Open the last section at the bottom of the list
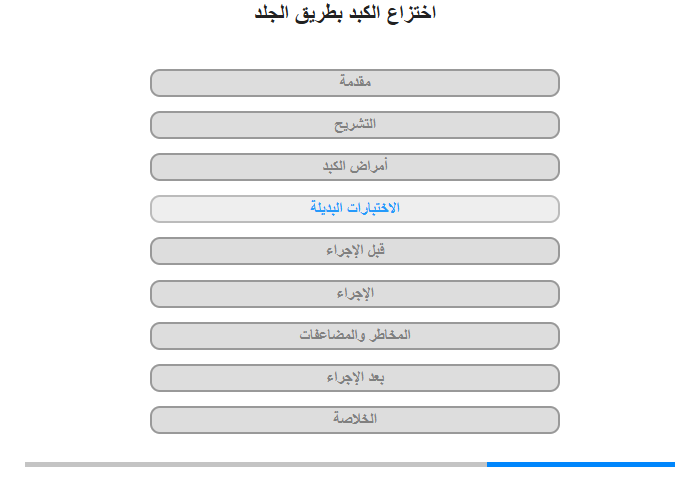Screen dimensions: 700x480 point(355,420)
